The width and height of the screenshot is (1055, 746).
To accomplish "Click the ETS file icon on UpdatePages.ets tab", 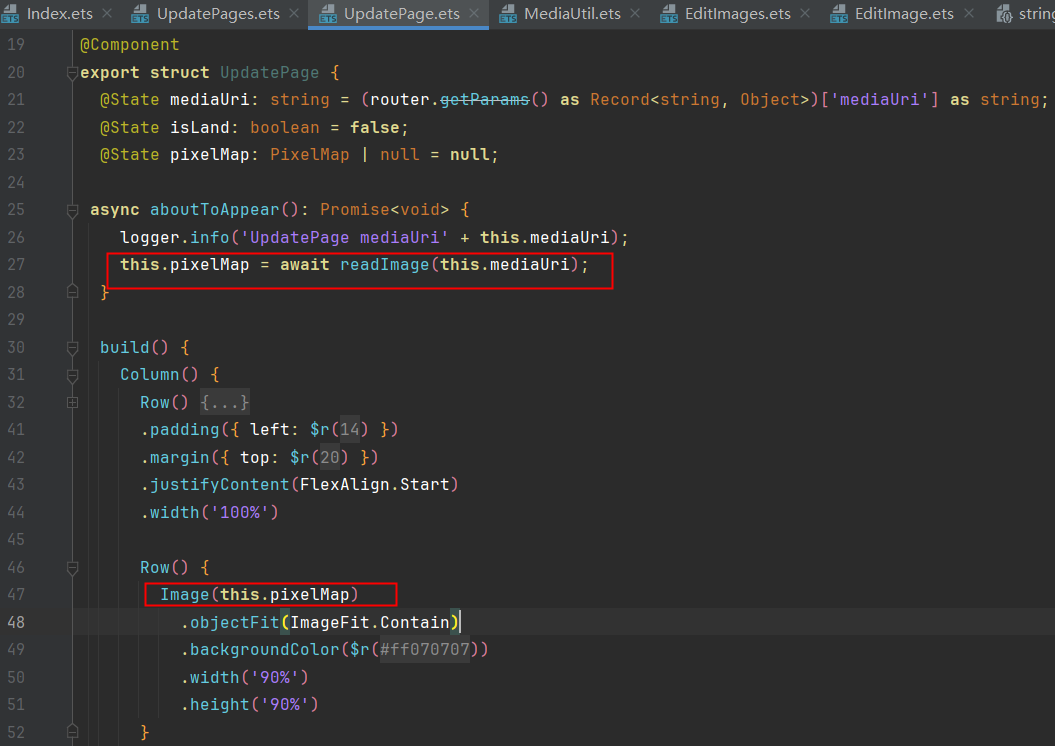I will [x=140, y=14].
